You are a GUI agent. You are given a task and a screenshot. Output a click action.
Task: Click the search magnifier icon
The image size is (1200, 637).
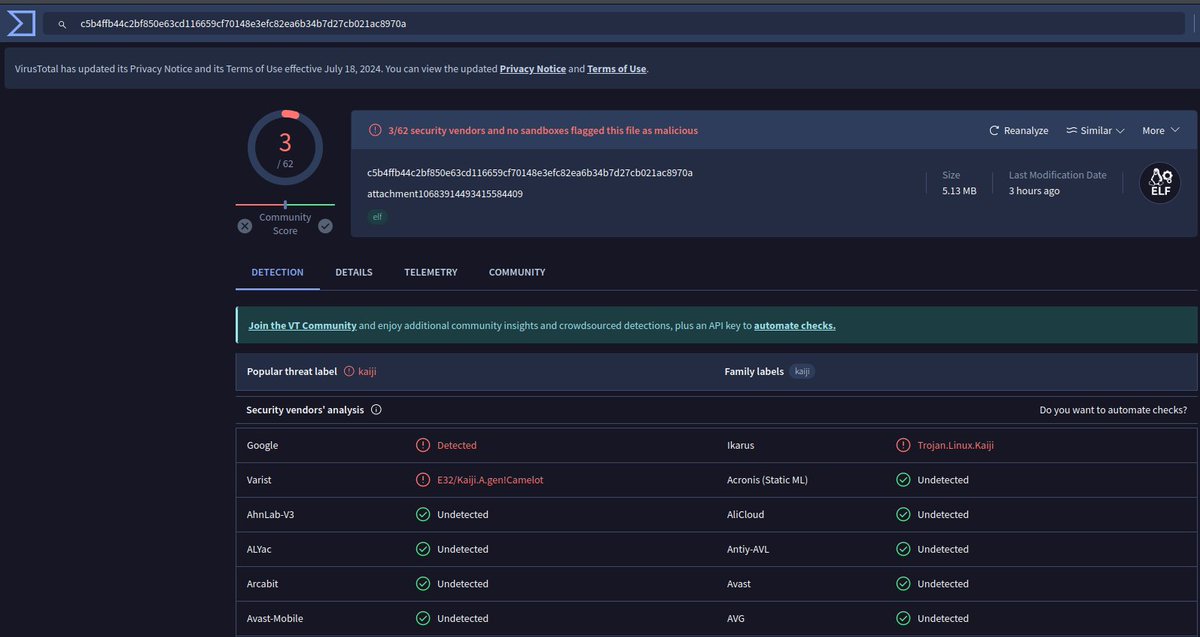[x=62, y=24]
